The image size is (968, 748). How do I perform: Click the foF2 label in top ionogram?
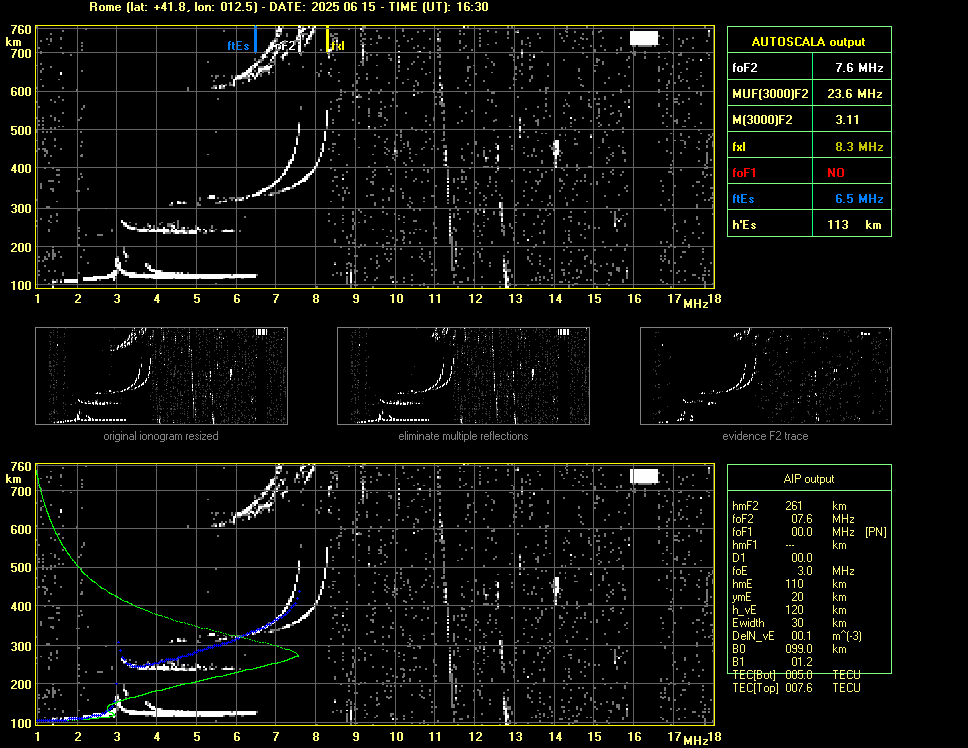pos(285,46)
